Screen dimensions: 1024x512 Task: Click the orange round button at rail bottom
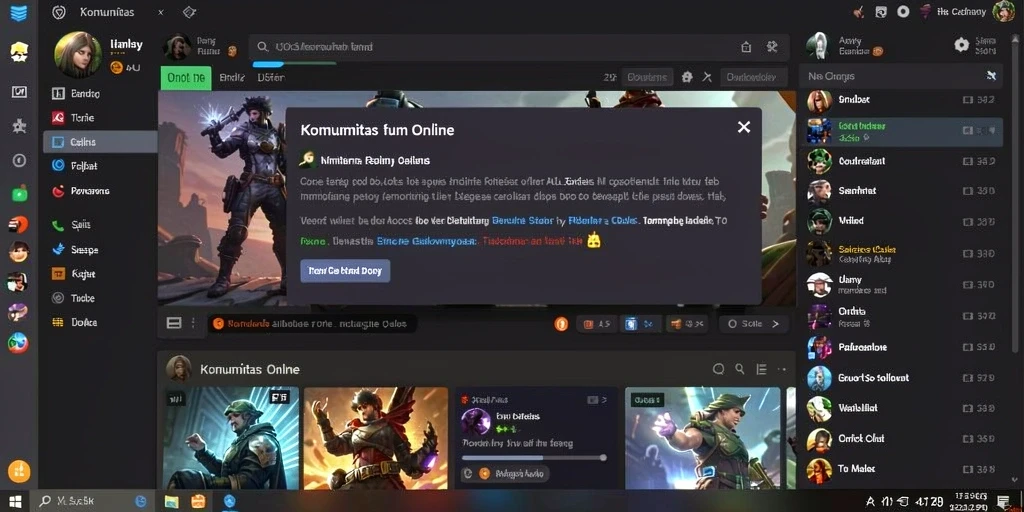[19, 470]
